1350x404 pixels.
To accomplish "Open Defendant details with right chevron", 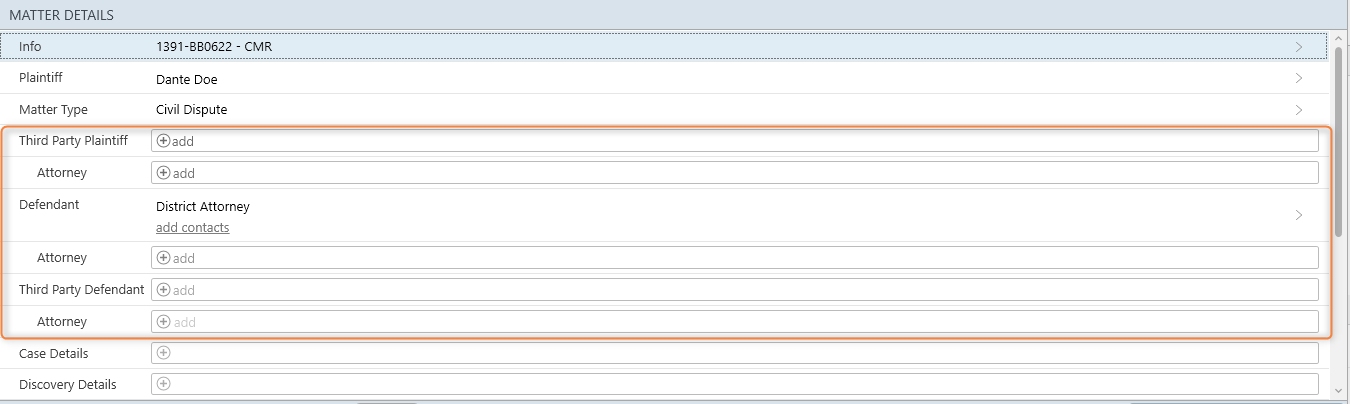I will (1299, 215).
